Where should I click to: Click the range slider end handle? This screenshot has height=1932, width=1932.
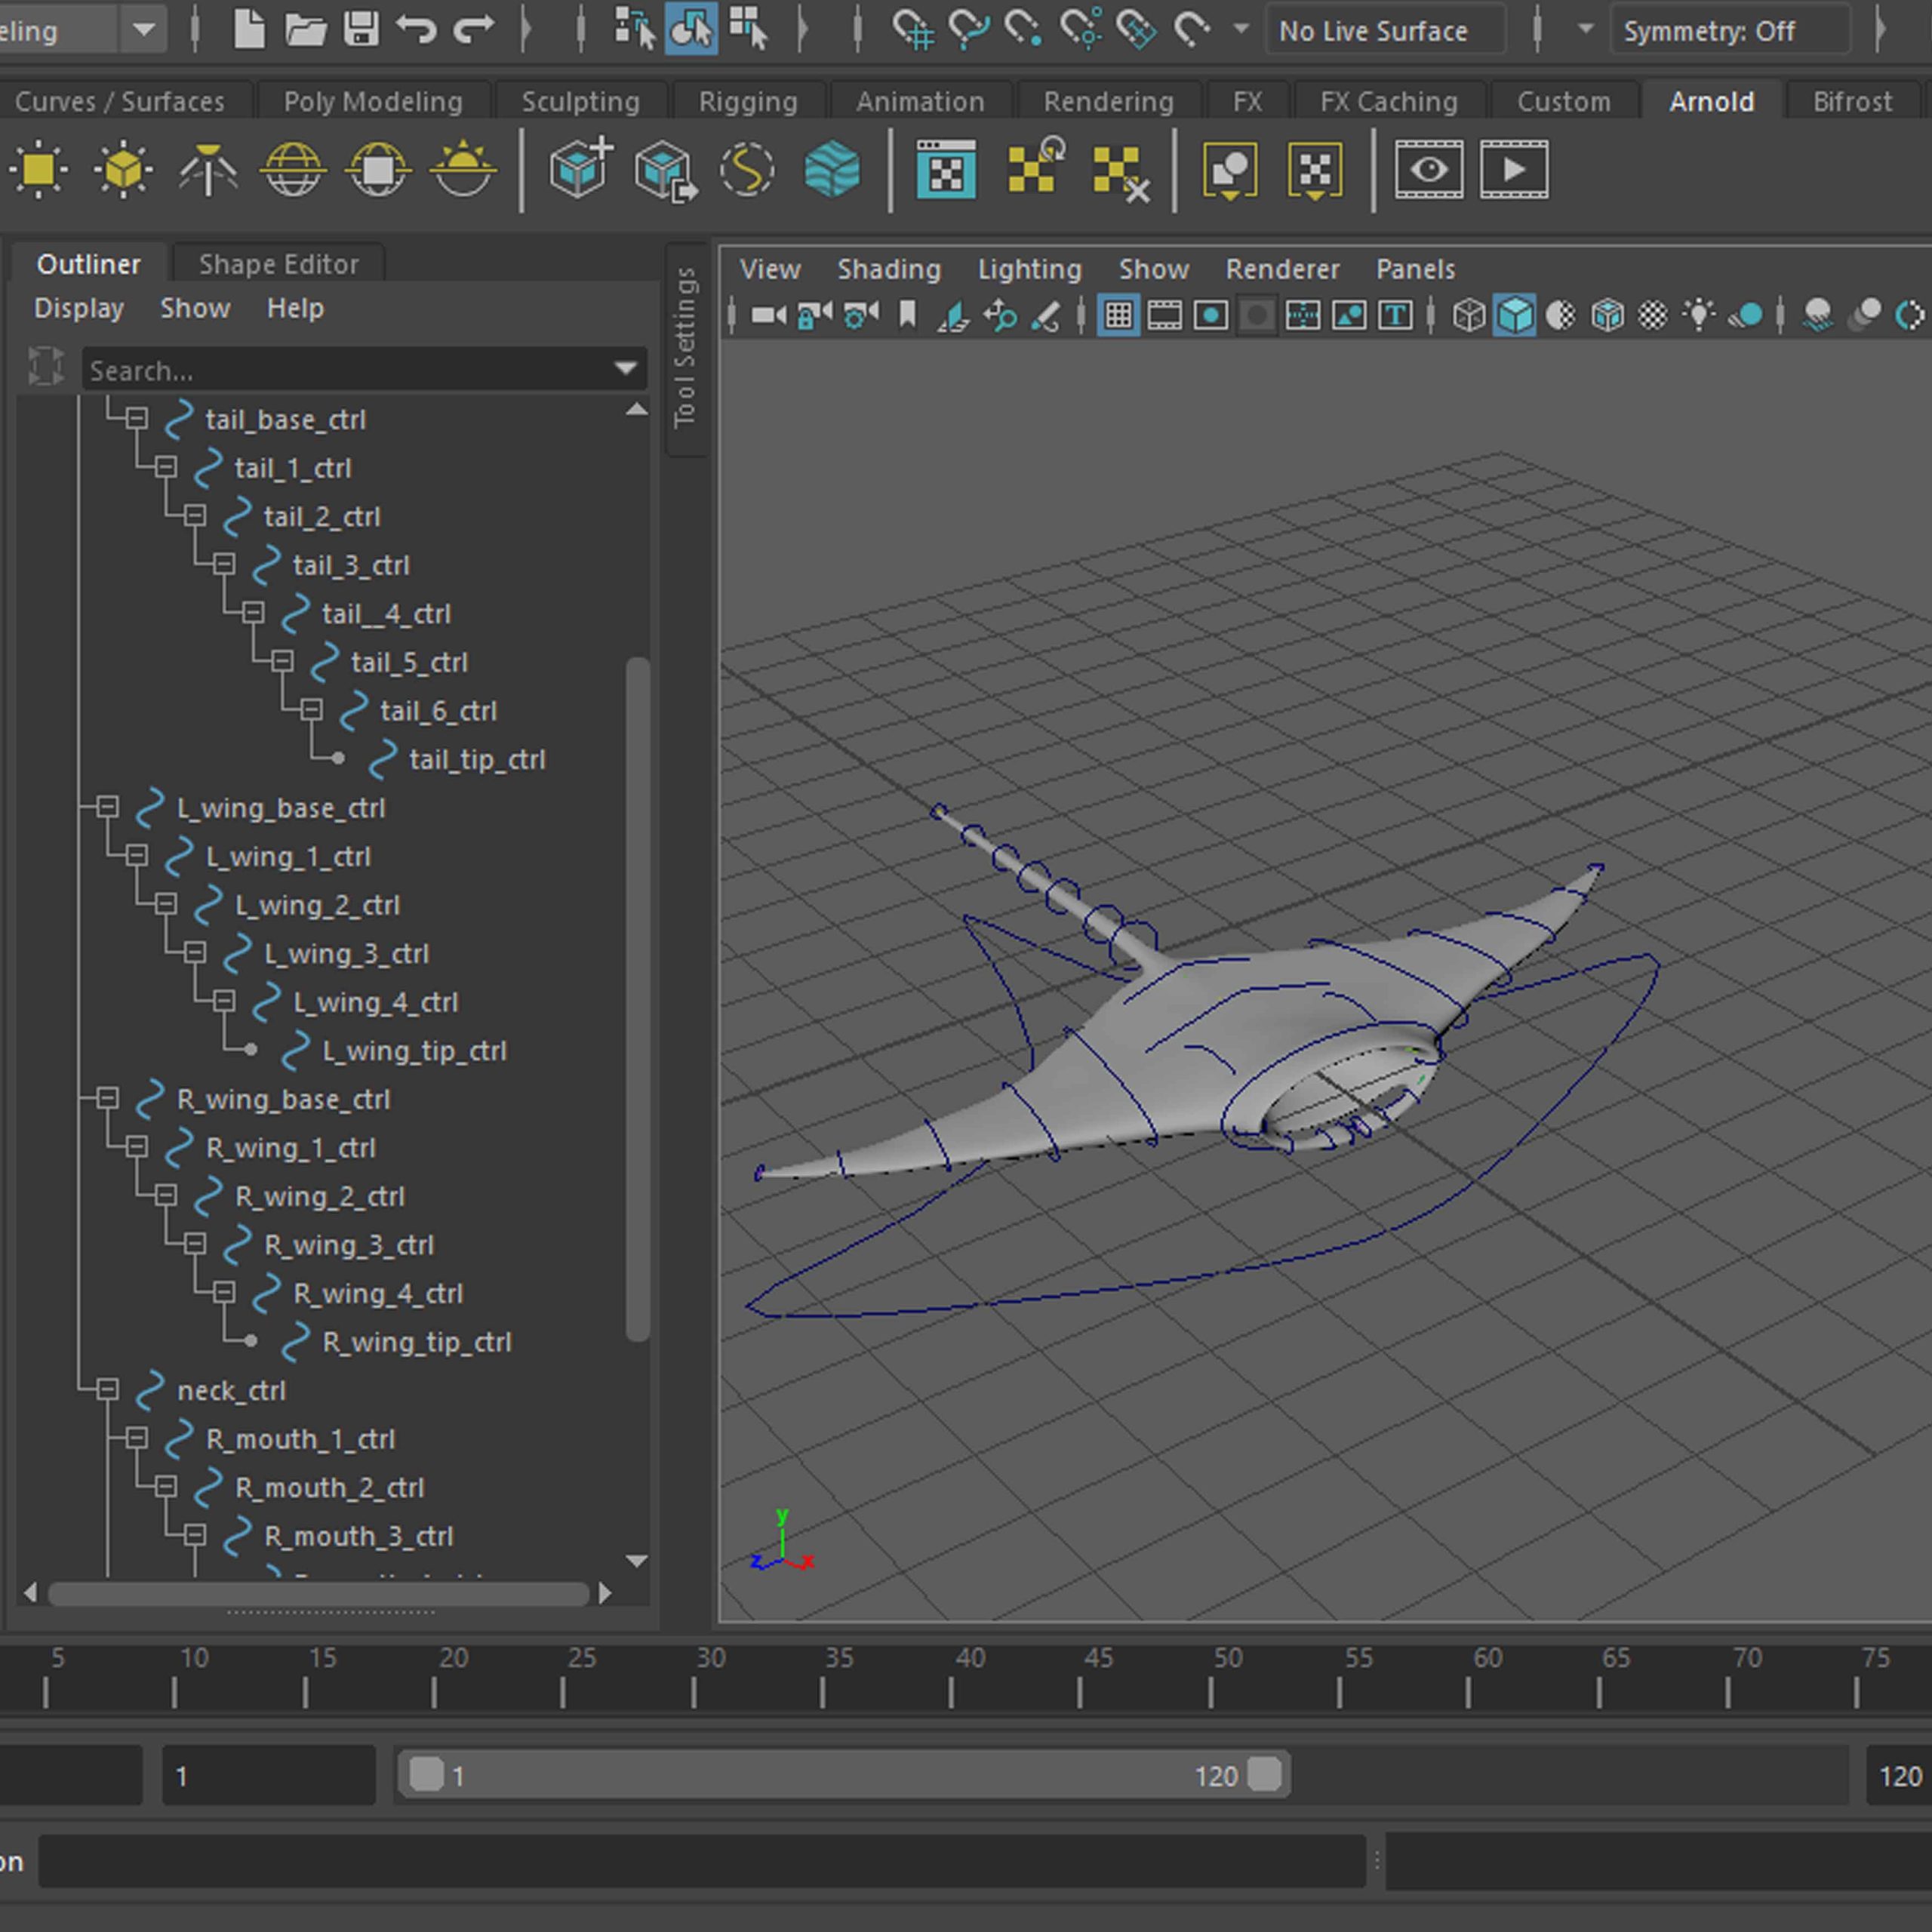[1264, 1775]
